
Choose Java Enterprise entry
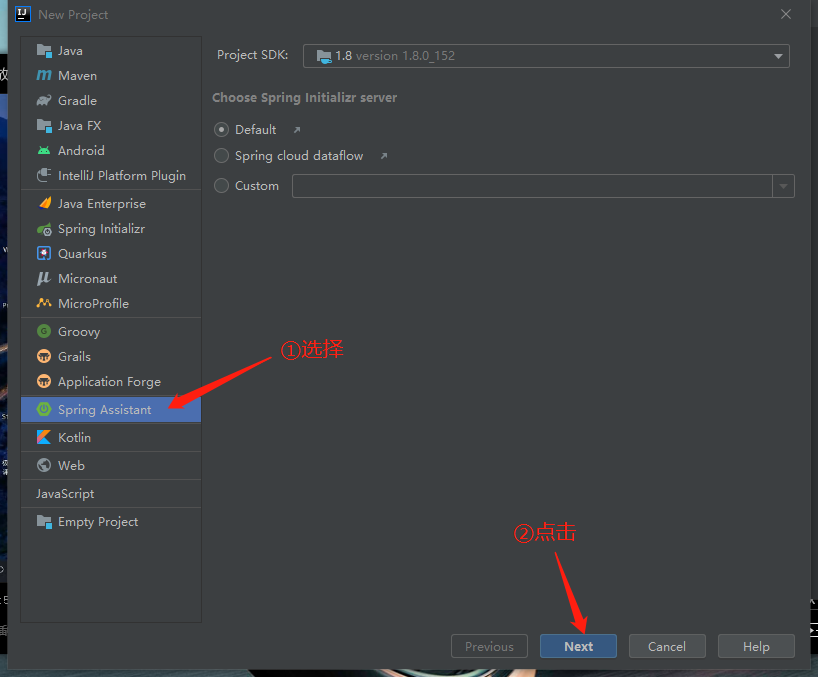111,204
